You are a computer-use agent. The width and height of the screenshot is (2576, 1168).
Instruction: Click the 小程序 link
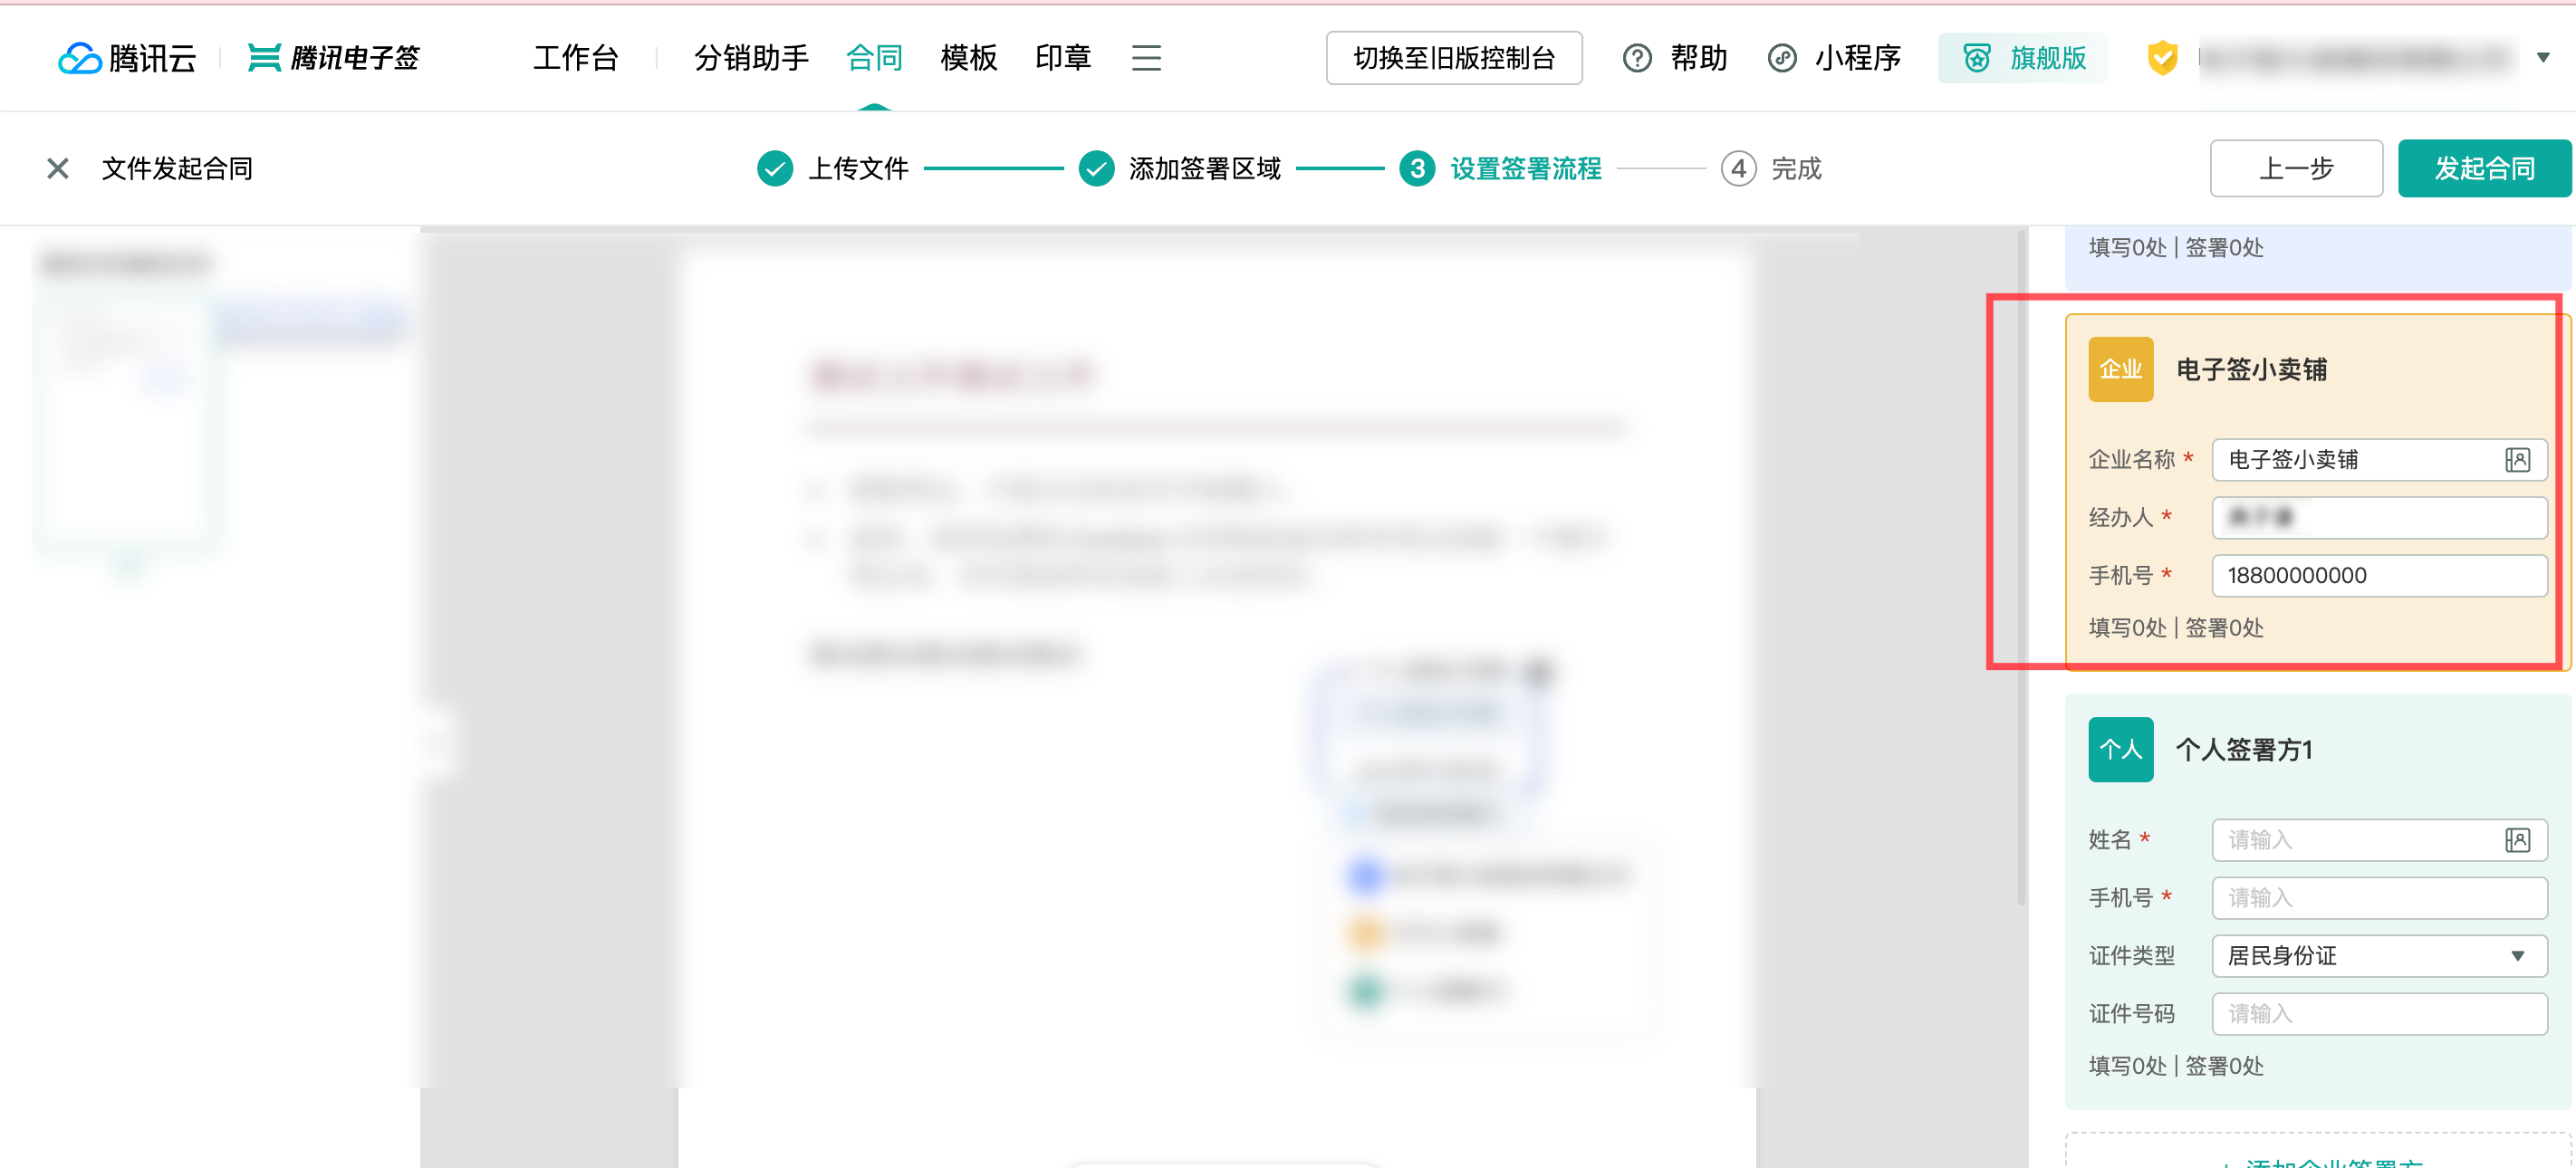click(x=1858, y=58)
